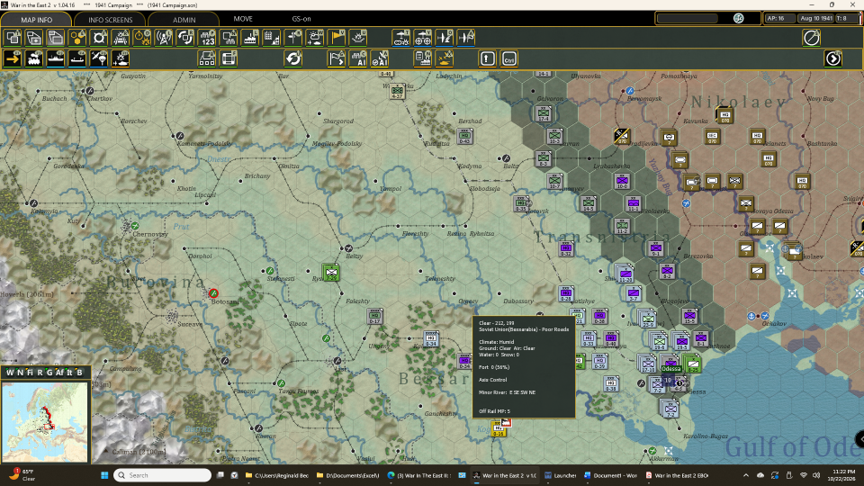
Task: Open the ADMIN tab
Action: click(184, 19)
